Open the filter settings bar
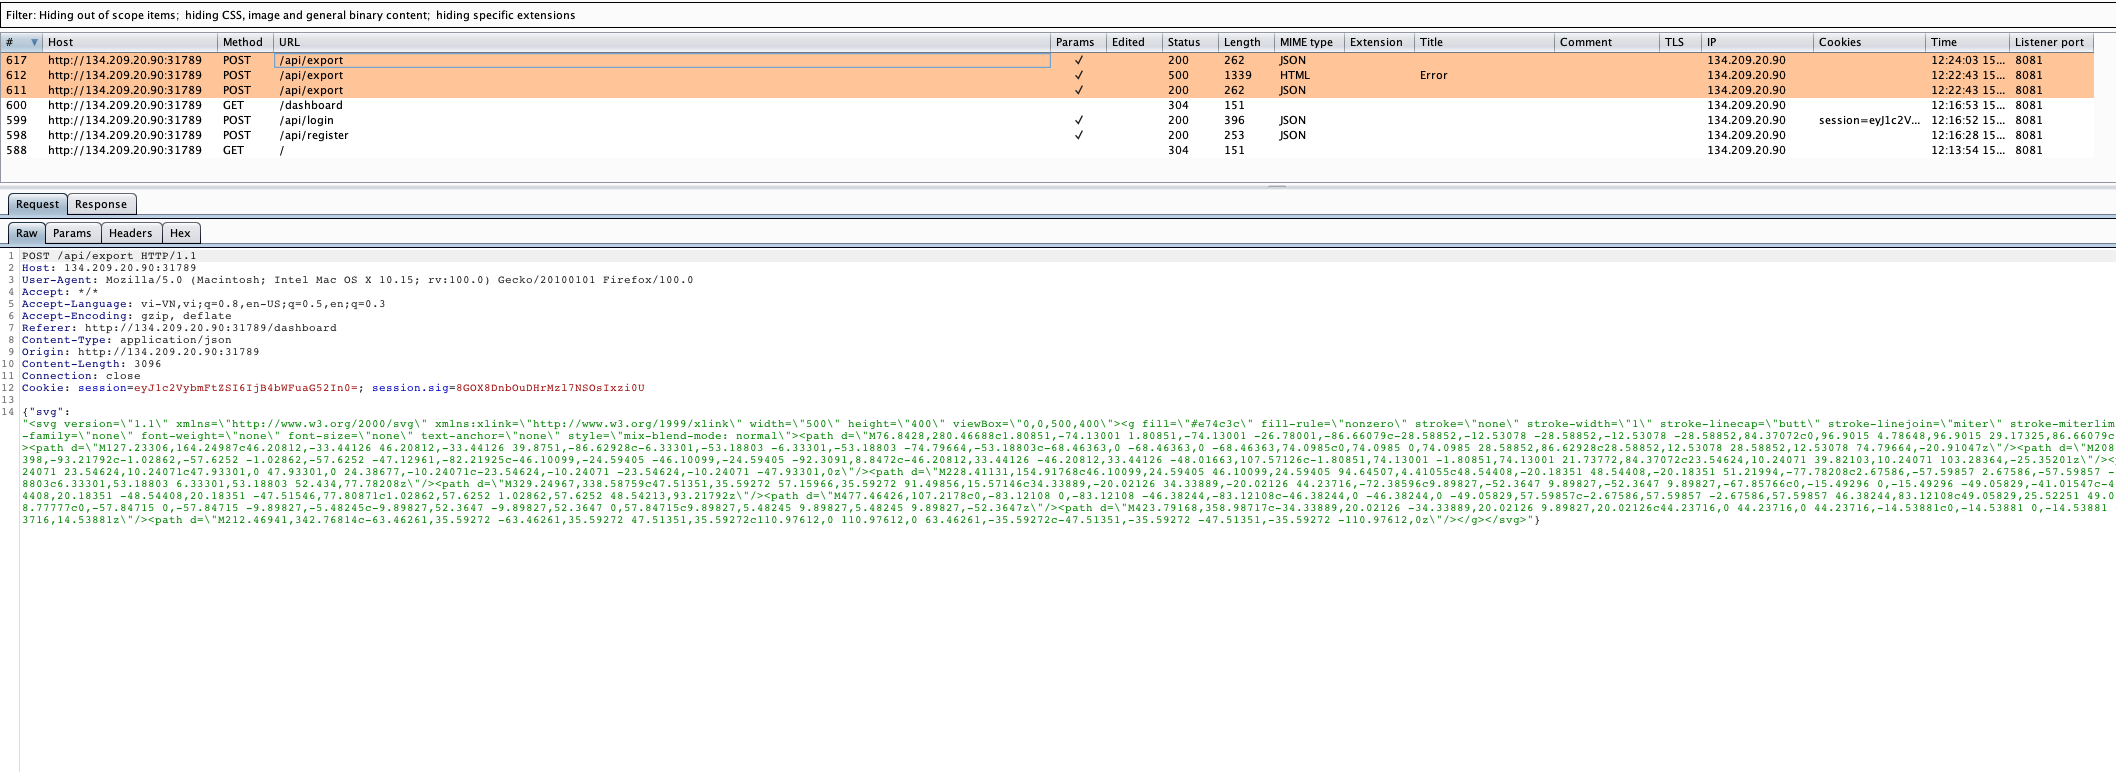2116x772 pixels. pyautogui.click(x=1058, y=15)
